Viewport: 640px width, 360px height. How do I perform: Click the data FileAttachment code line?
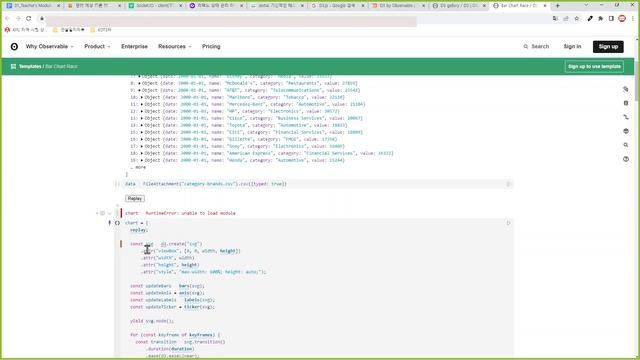point(206,184)
